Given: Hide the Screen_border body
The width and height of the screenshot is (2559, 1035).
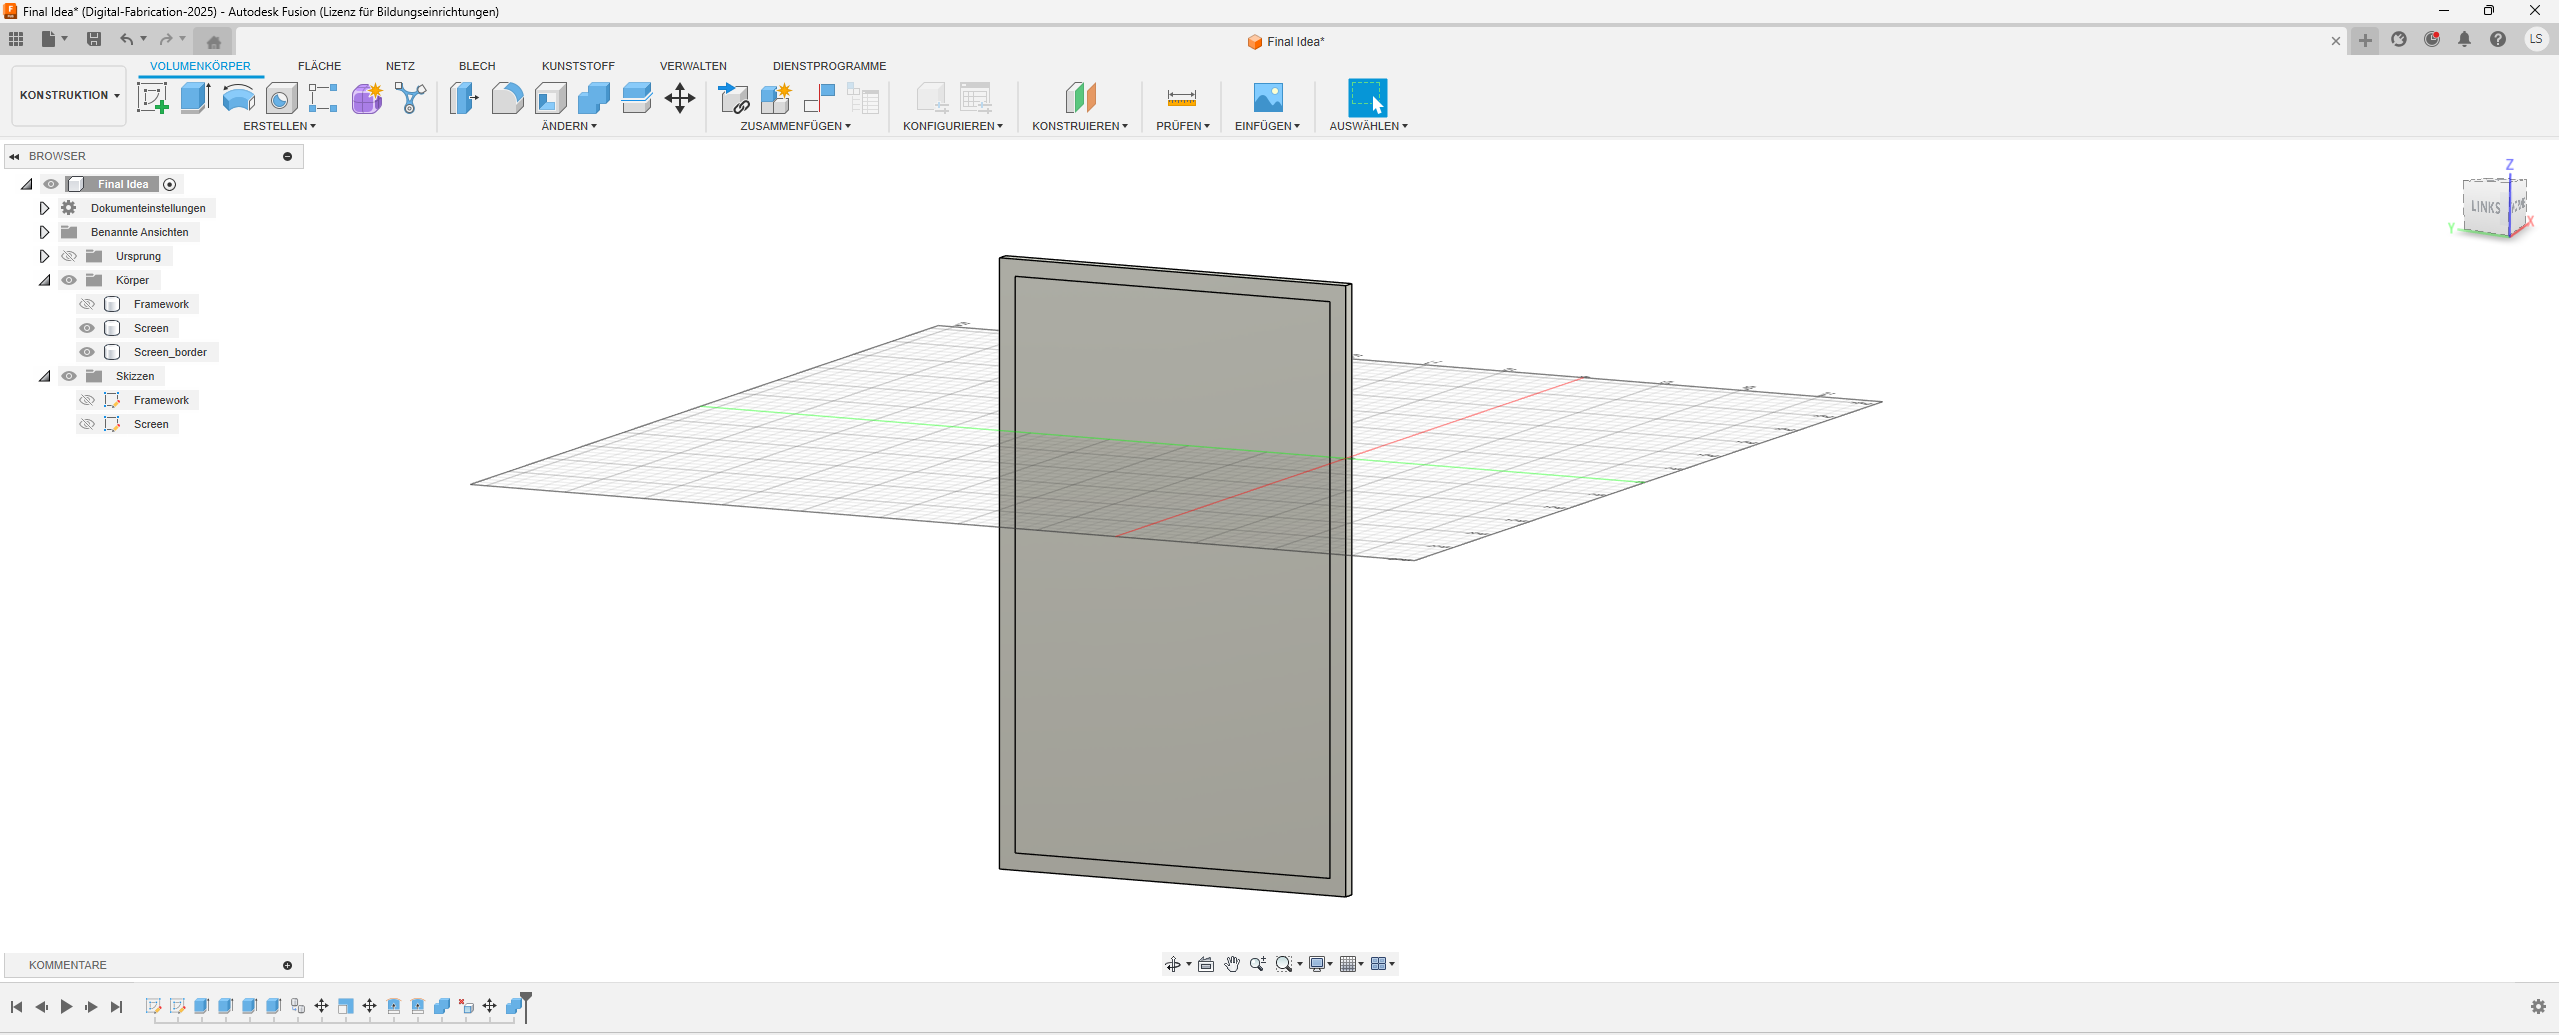Looking at the screenshot, I should tap(87, 352).
